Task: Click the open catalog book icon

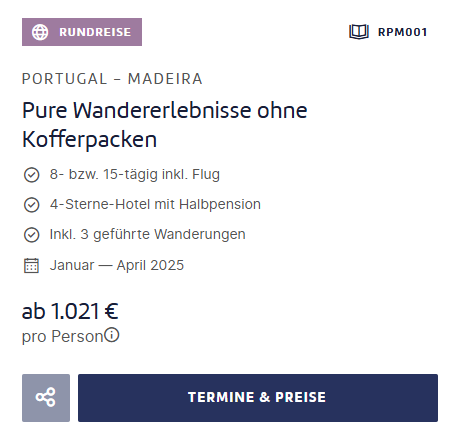Action: 359,32
